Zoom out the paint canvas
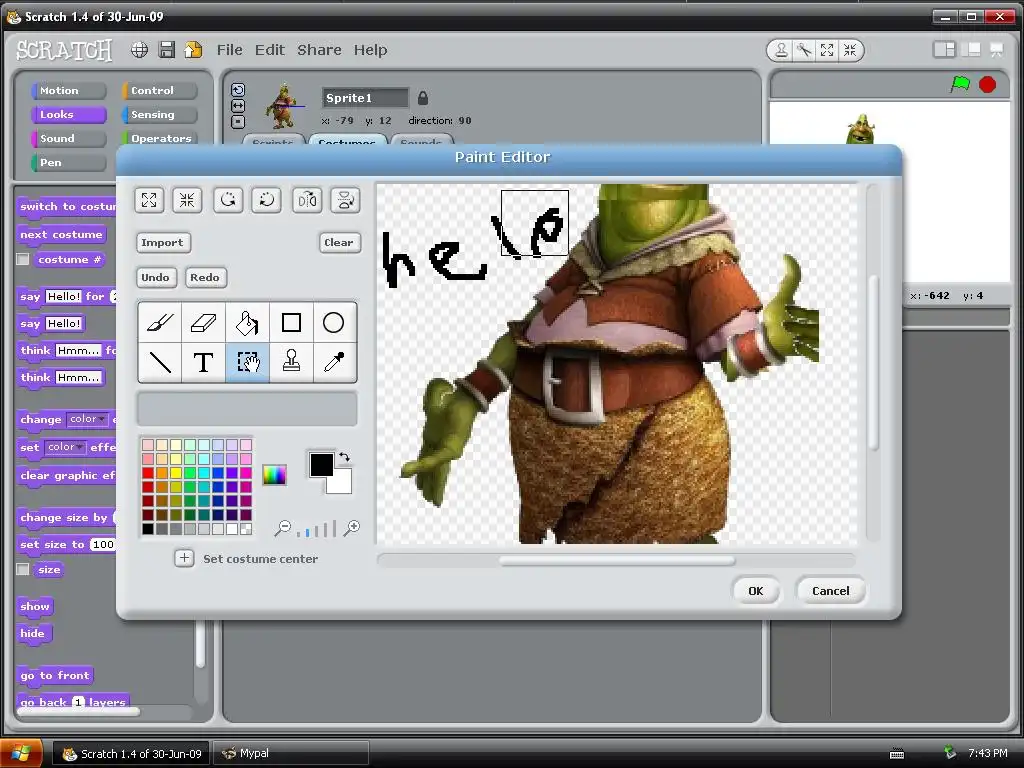 coord(283,528)
